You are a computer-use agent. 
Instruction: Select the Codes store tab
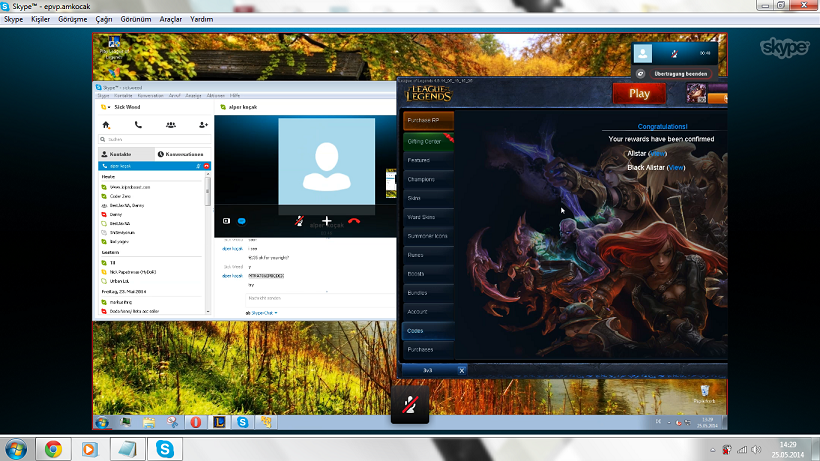pos(428,331)
